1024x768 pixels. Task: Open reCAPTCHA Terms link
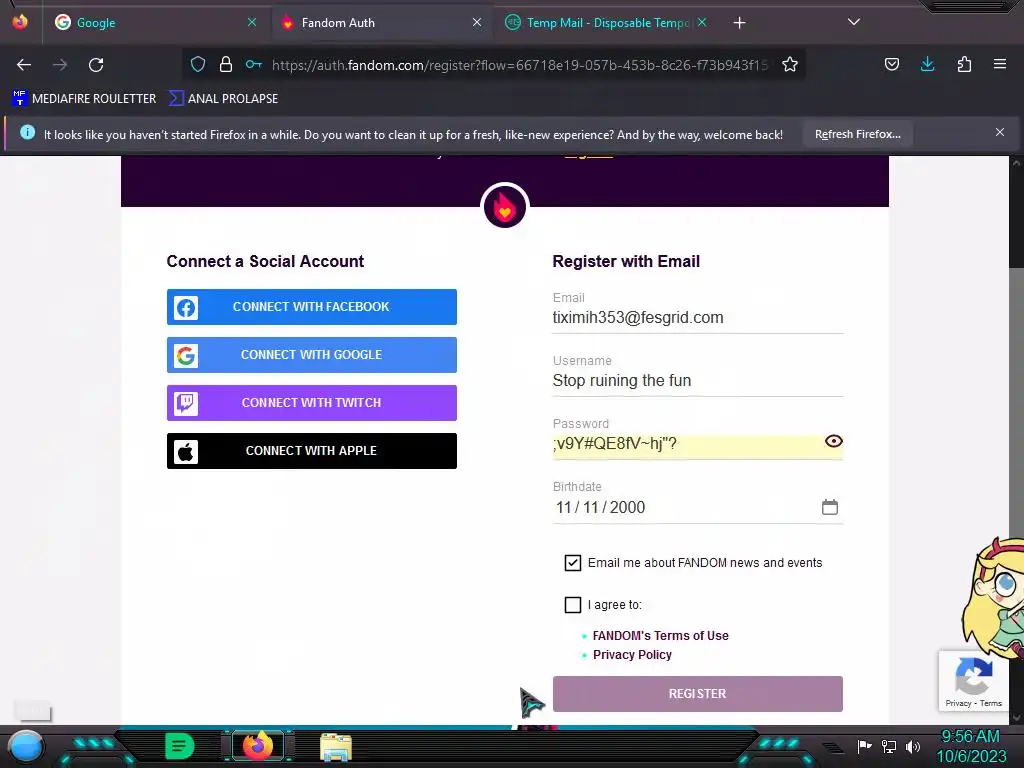click(991, 703)
